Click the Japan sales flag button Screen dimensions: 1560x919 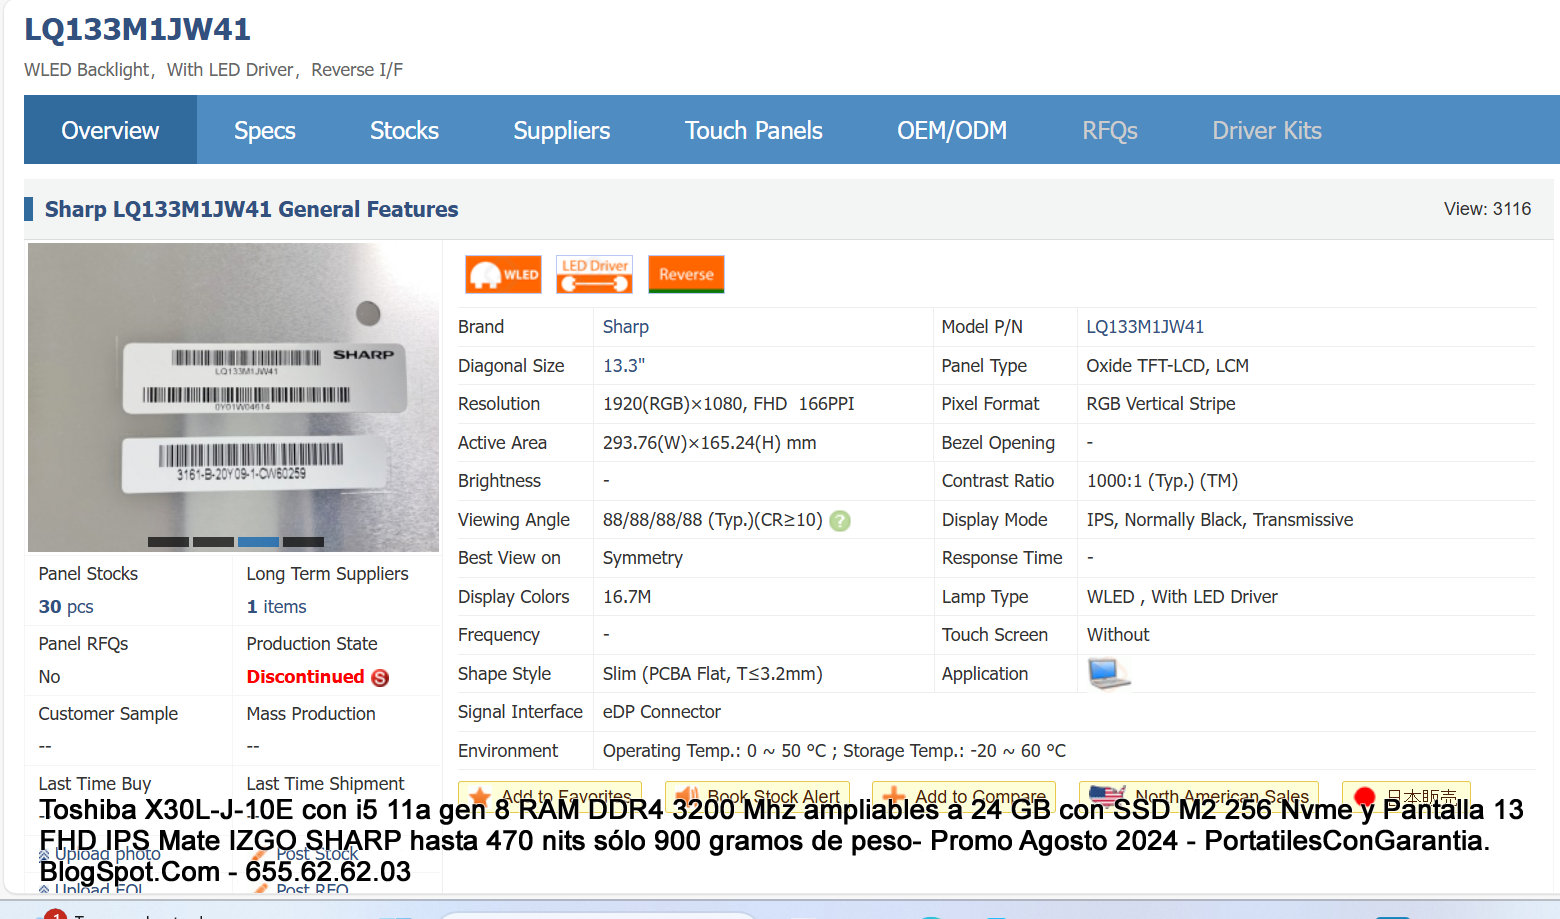(1406, 795)
